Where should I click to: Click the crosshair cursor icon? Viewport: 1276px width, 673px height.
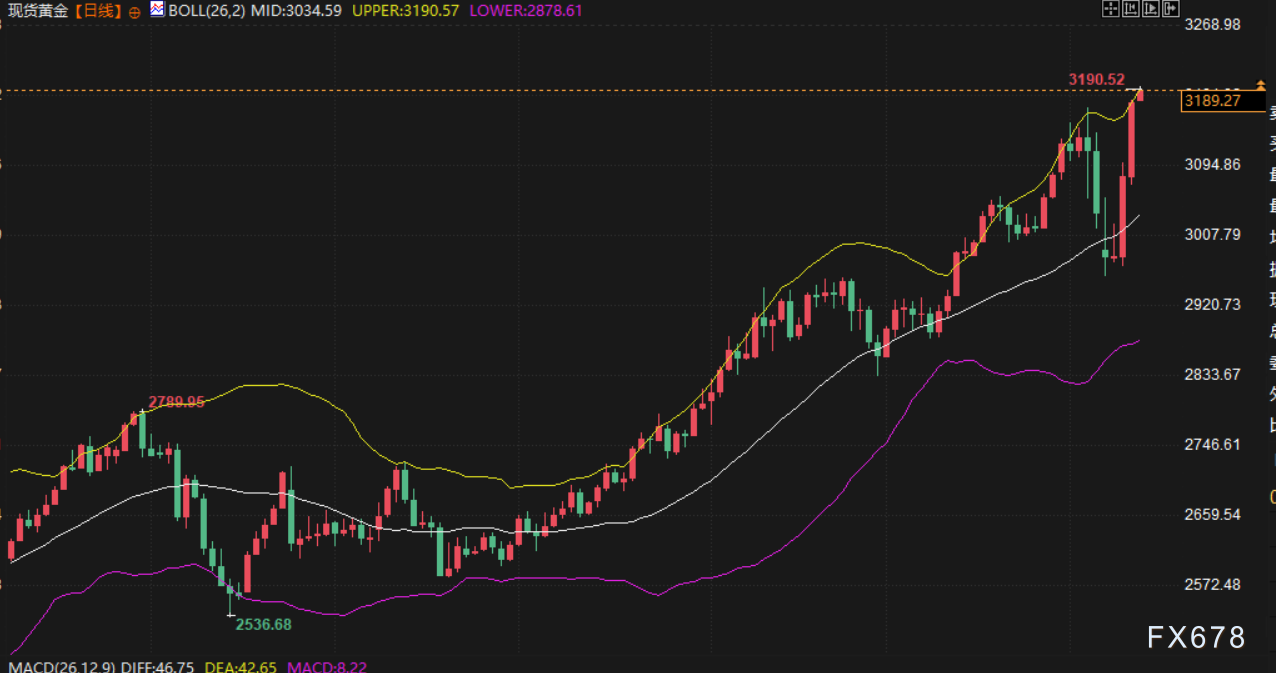pos(1110,9)
